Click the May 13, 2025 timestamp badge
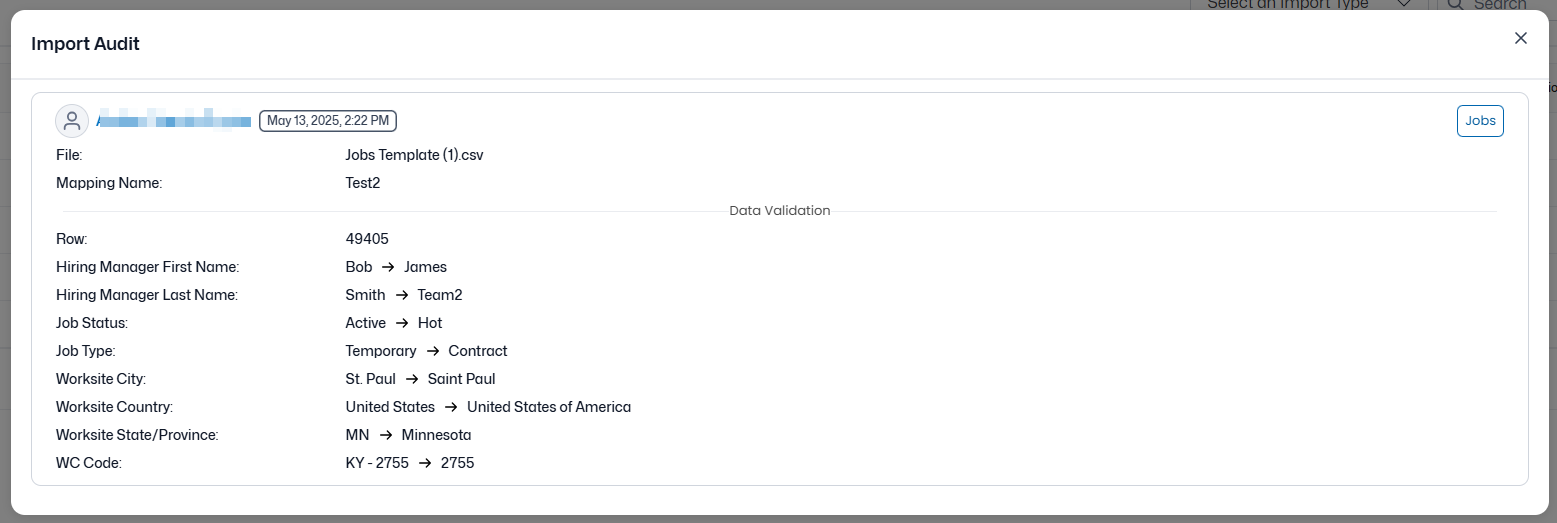Image resolution: width=1557 pixels, height=523 pixels. pos(328,121)
